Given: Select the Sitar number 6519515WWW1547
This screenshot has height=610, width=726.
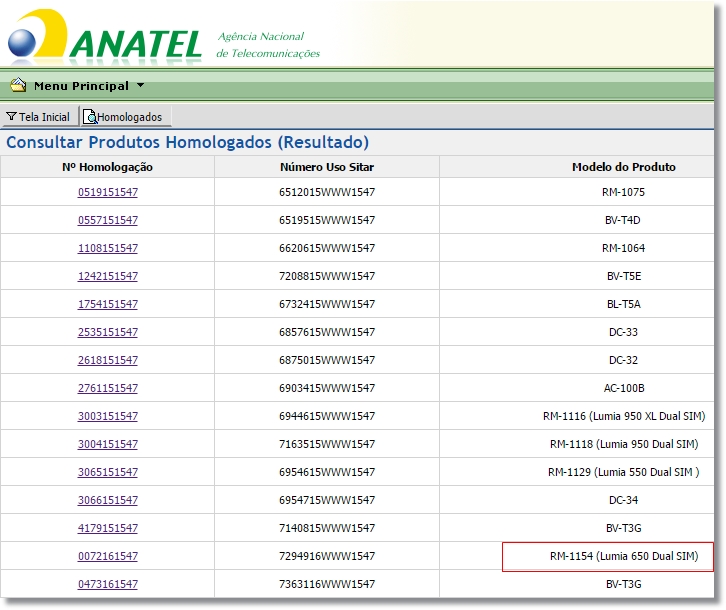Looking at the screenshot, I should pyautogui.click(x=327, y=220).
